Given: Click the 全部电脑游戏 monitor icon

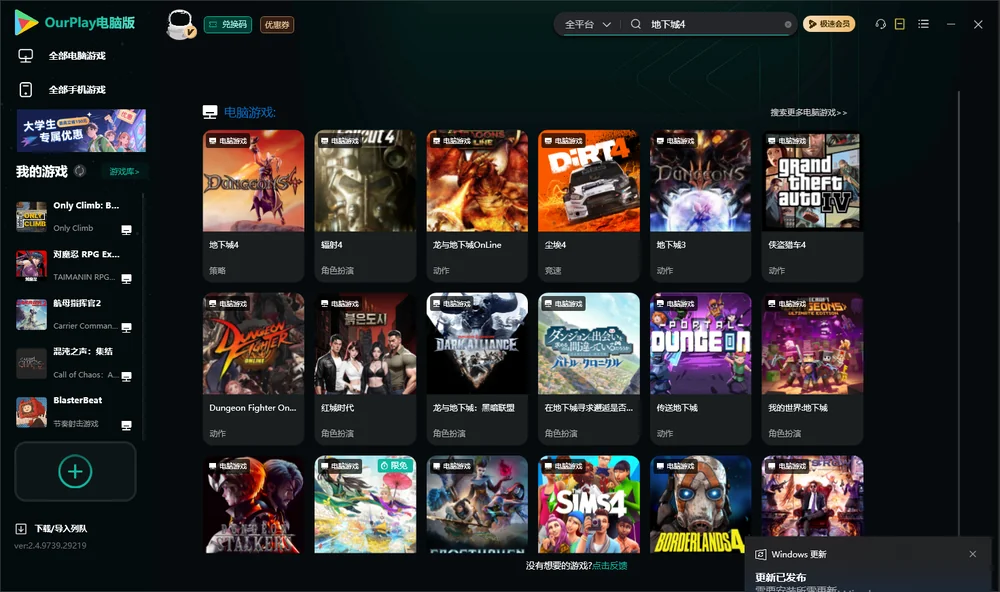Looking at the screenshot, I should (x=26, y=56).
